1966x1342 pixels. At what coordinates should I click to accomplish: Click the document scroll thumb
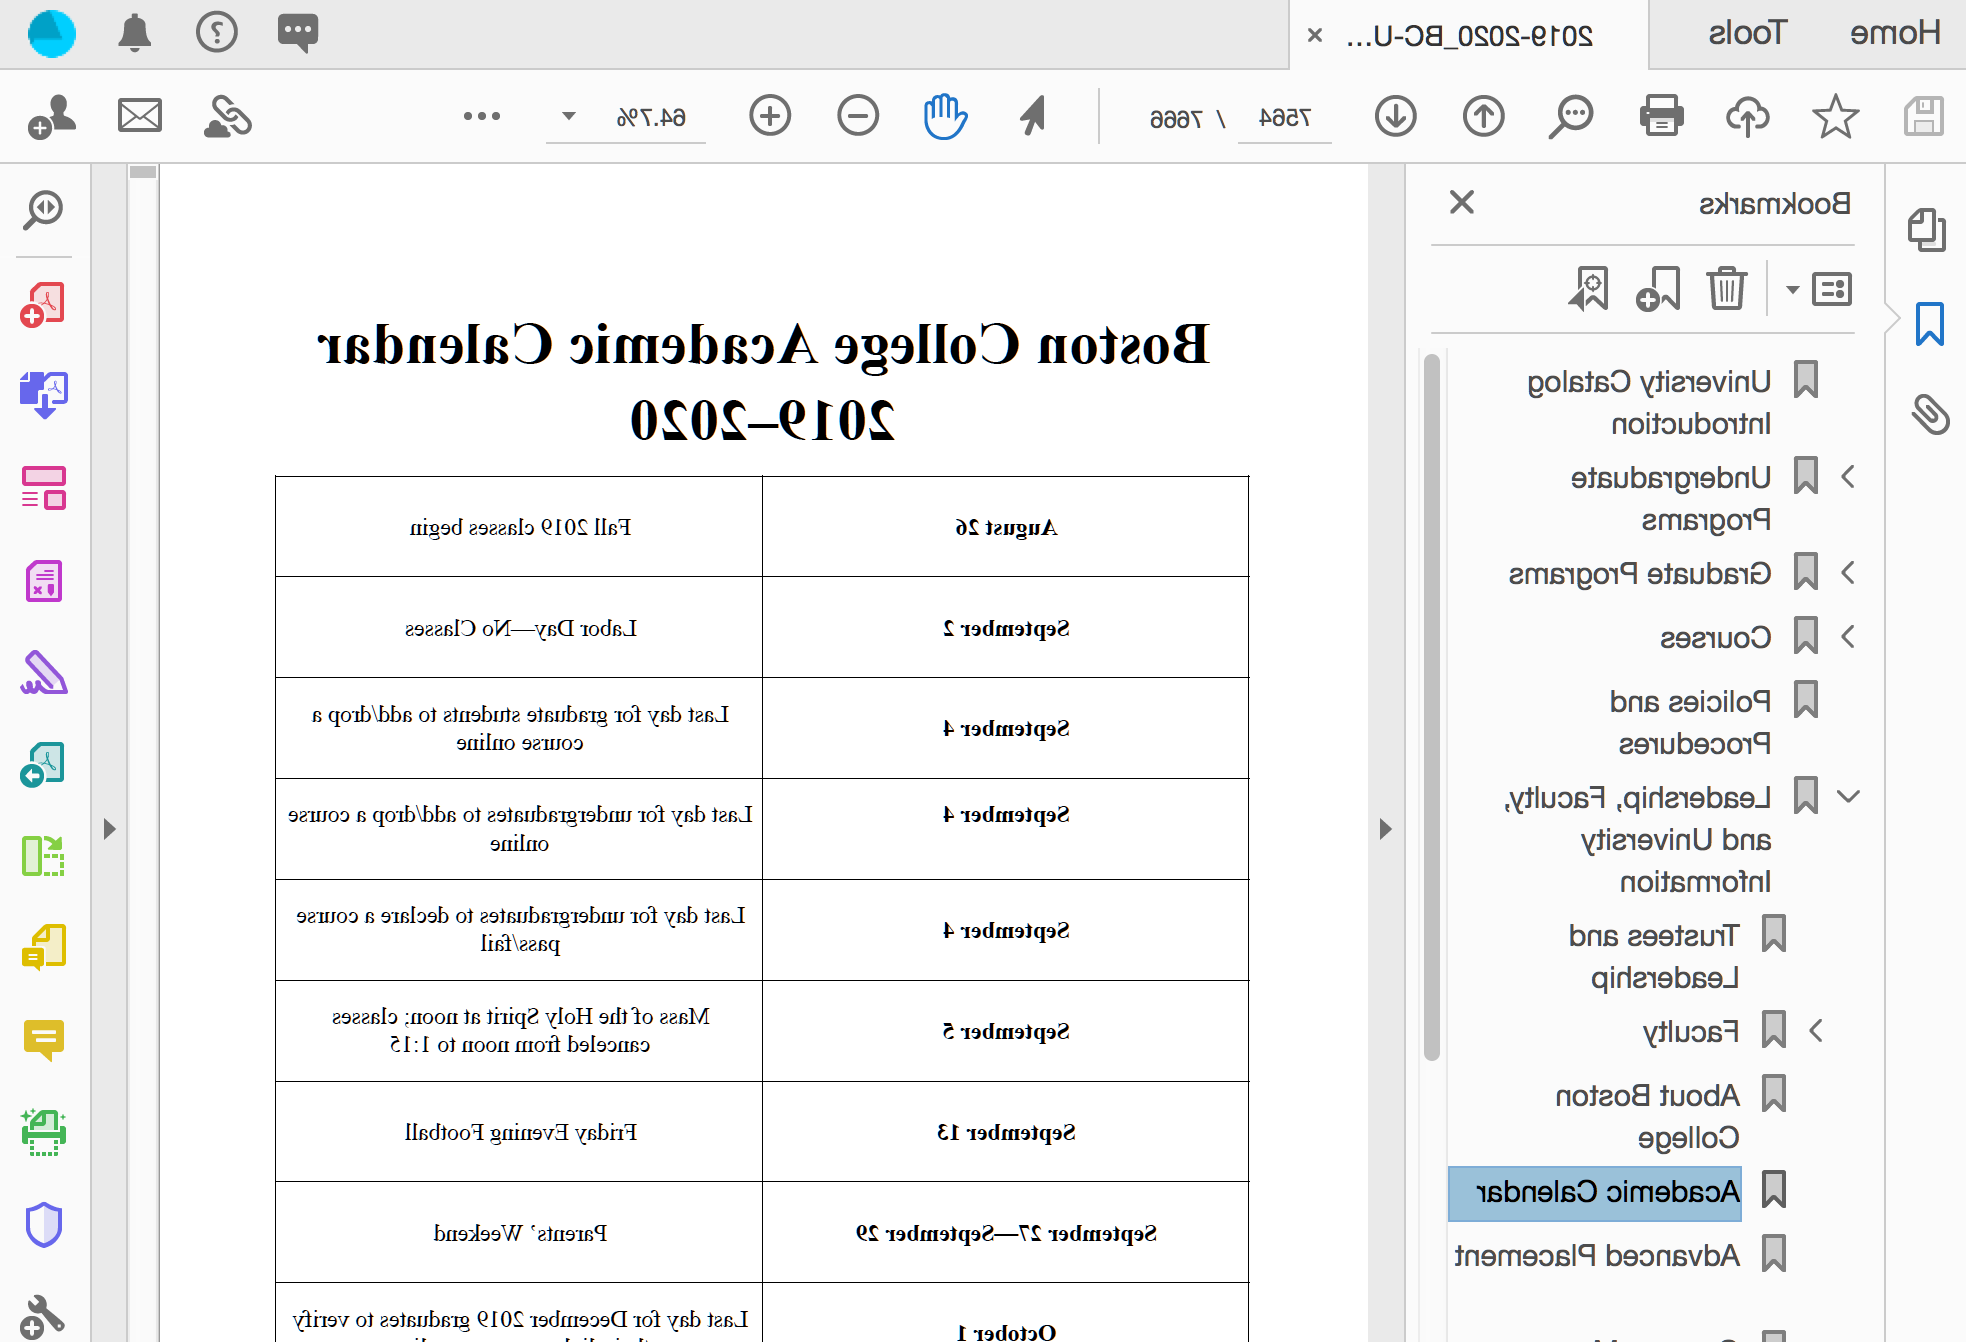point(143,171)
